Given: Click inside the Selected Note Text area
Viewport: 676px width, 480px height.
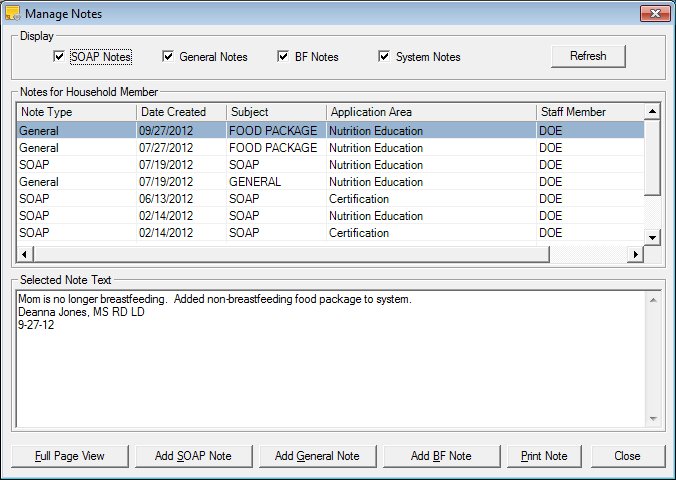Looking at the screenshot, I should click(331, 359).
